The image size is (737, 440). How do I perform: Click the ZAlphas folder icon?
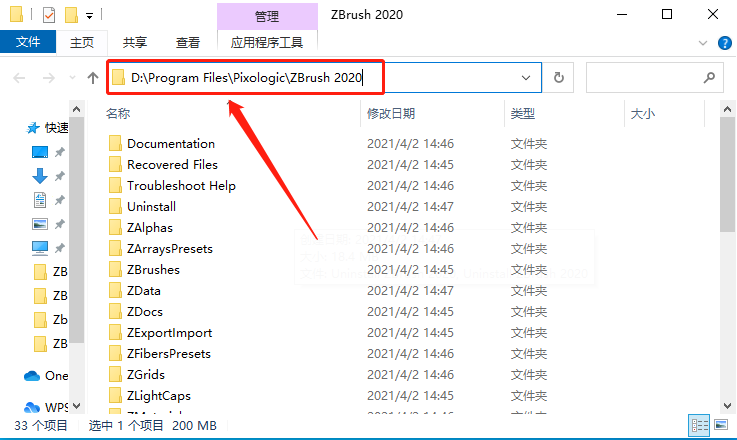coord(115,228)
